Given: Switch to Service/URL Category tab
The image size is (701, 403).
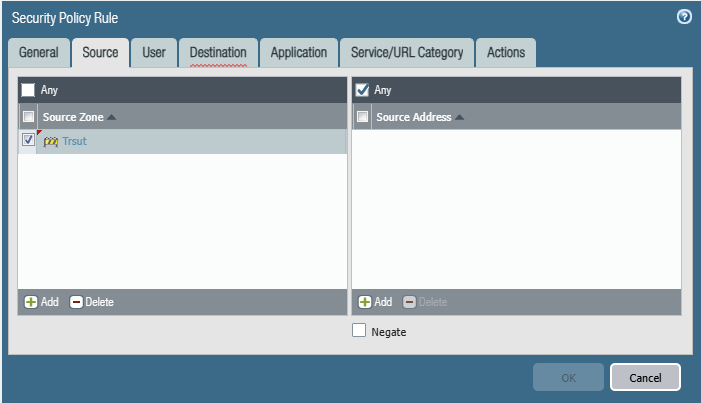Looking at the screenshot, I should (x=407, y=53).
